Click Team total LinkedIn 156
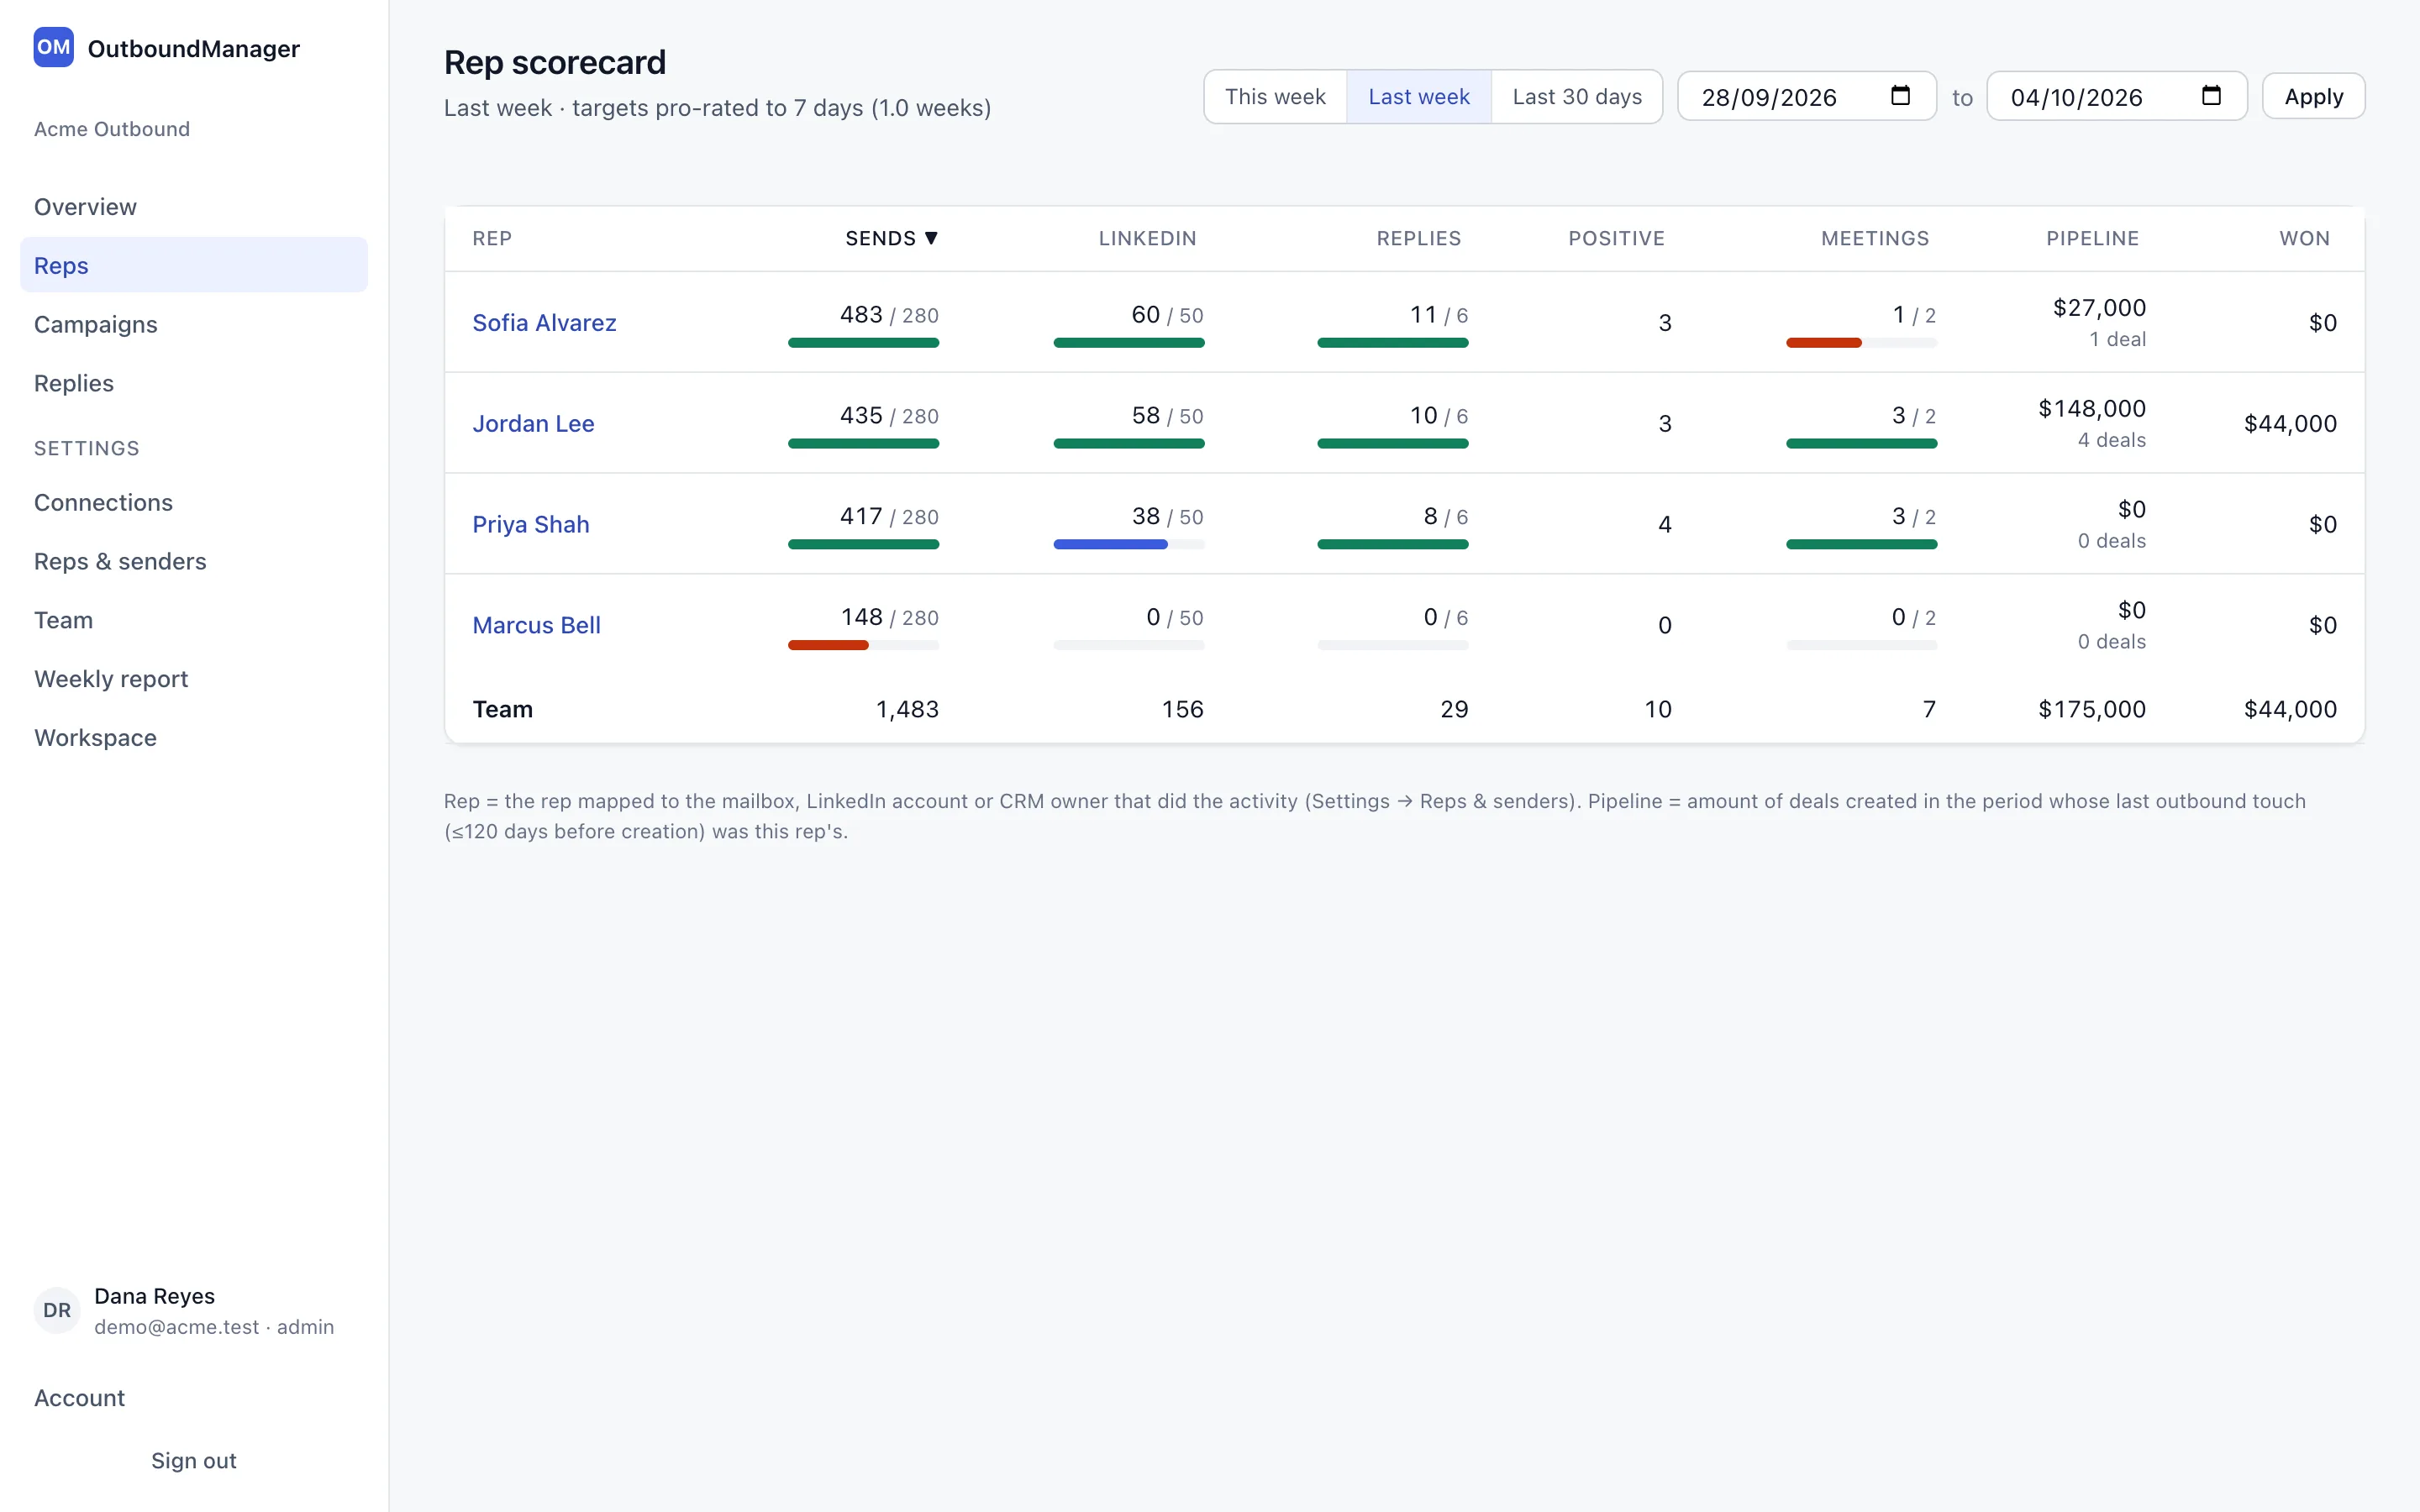This screenshot has width=2420, height=1512. tap(1182, 709)
